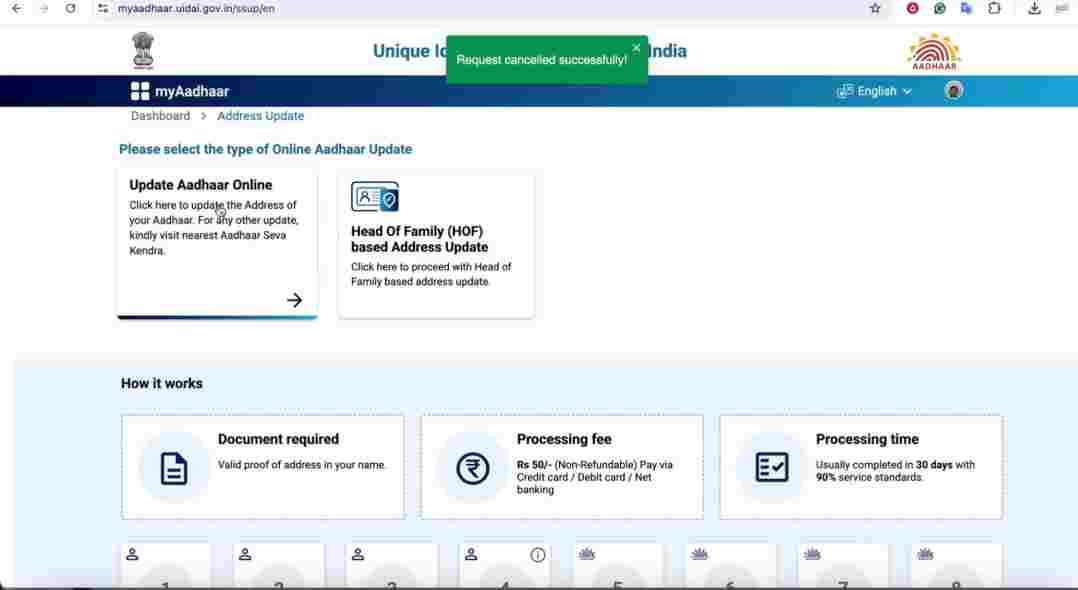
Task: Click the person icon on step 4 card
Action: (x=471, y=554)
